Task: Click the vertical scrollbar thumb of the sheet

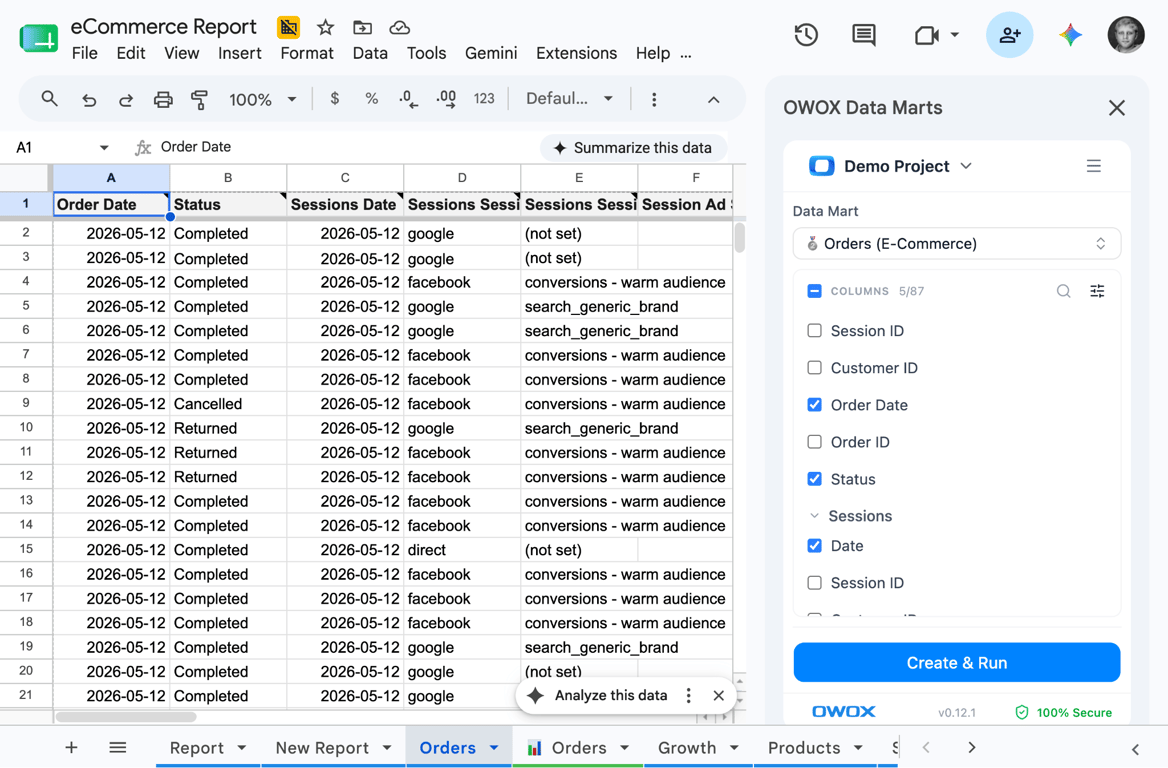Action: [x=740, y=238]
